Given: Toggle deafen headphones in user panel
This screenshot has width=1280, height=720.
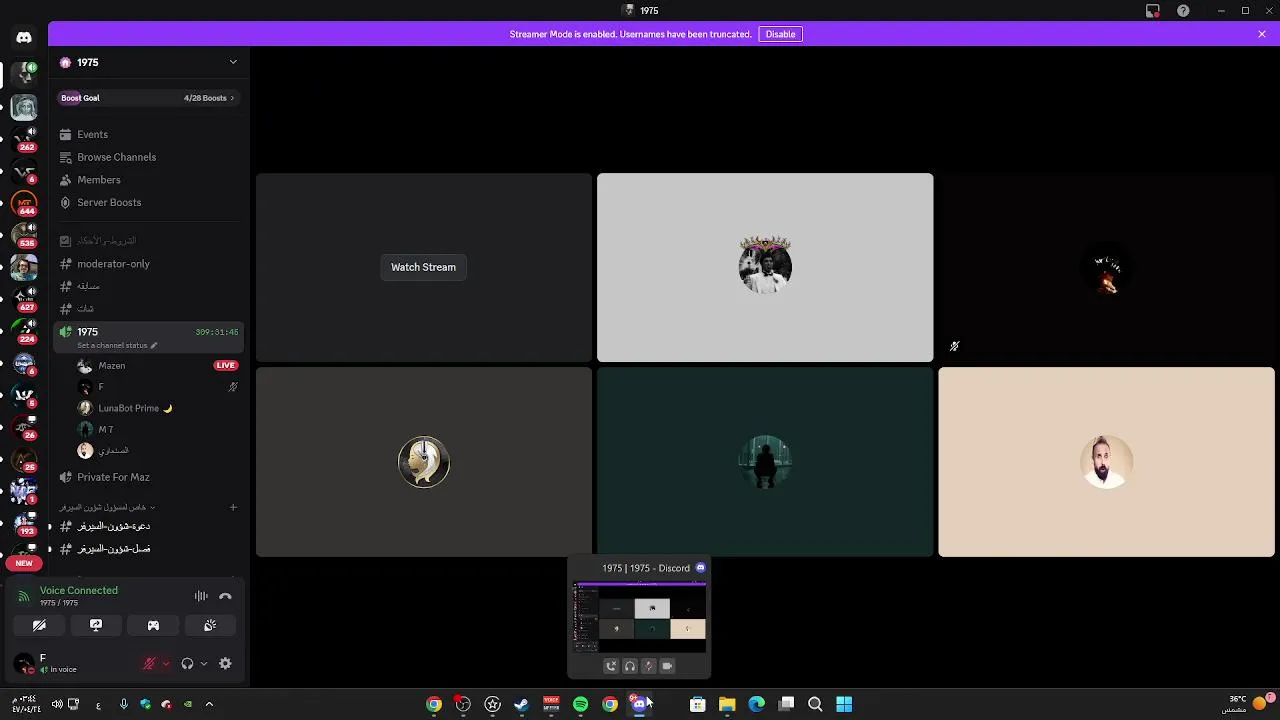Looking at the screenshot, I should tap(187, 663).
